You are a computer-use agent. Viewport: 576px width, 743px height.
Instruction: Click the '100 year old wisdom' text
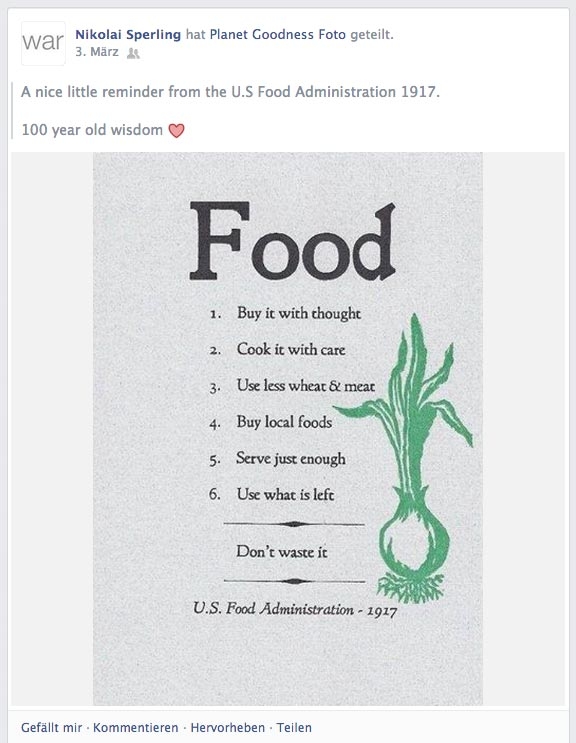pos(92,130)
